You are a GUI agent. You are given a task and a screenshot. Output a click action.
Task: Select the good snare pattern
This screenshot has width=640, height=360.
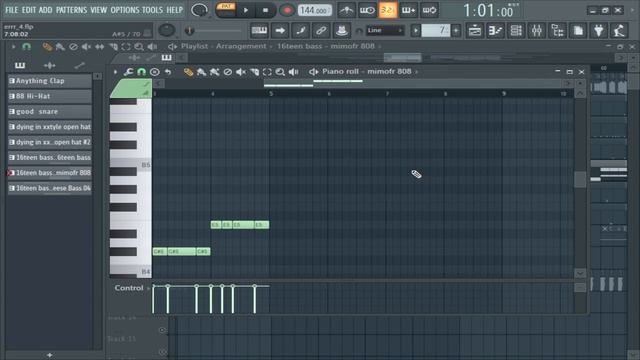tap(49, 111)
